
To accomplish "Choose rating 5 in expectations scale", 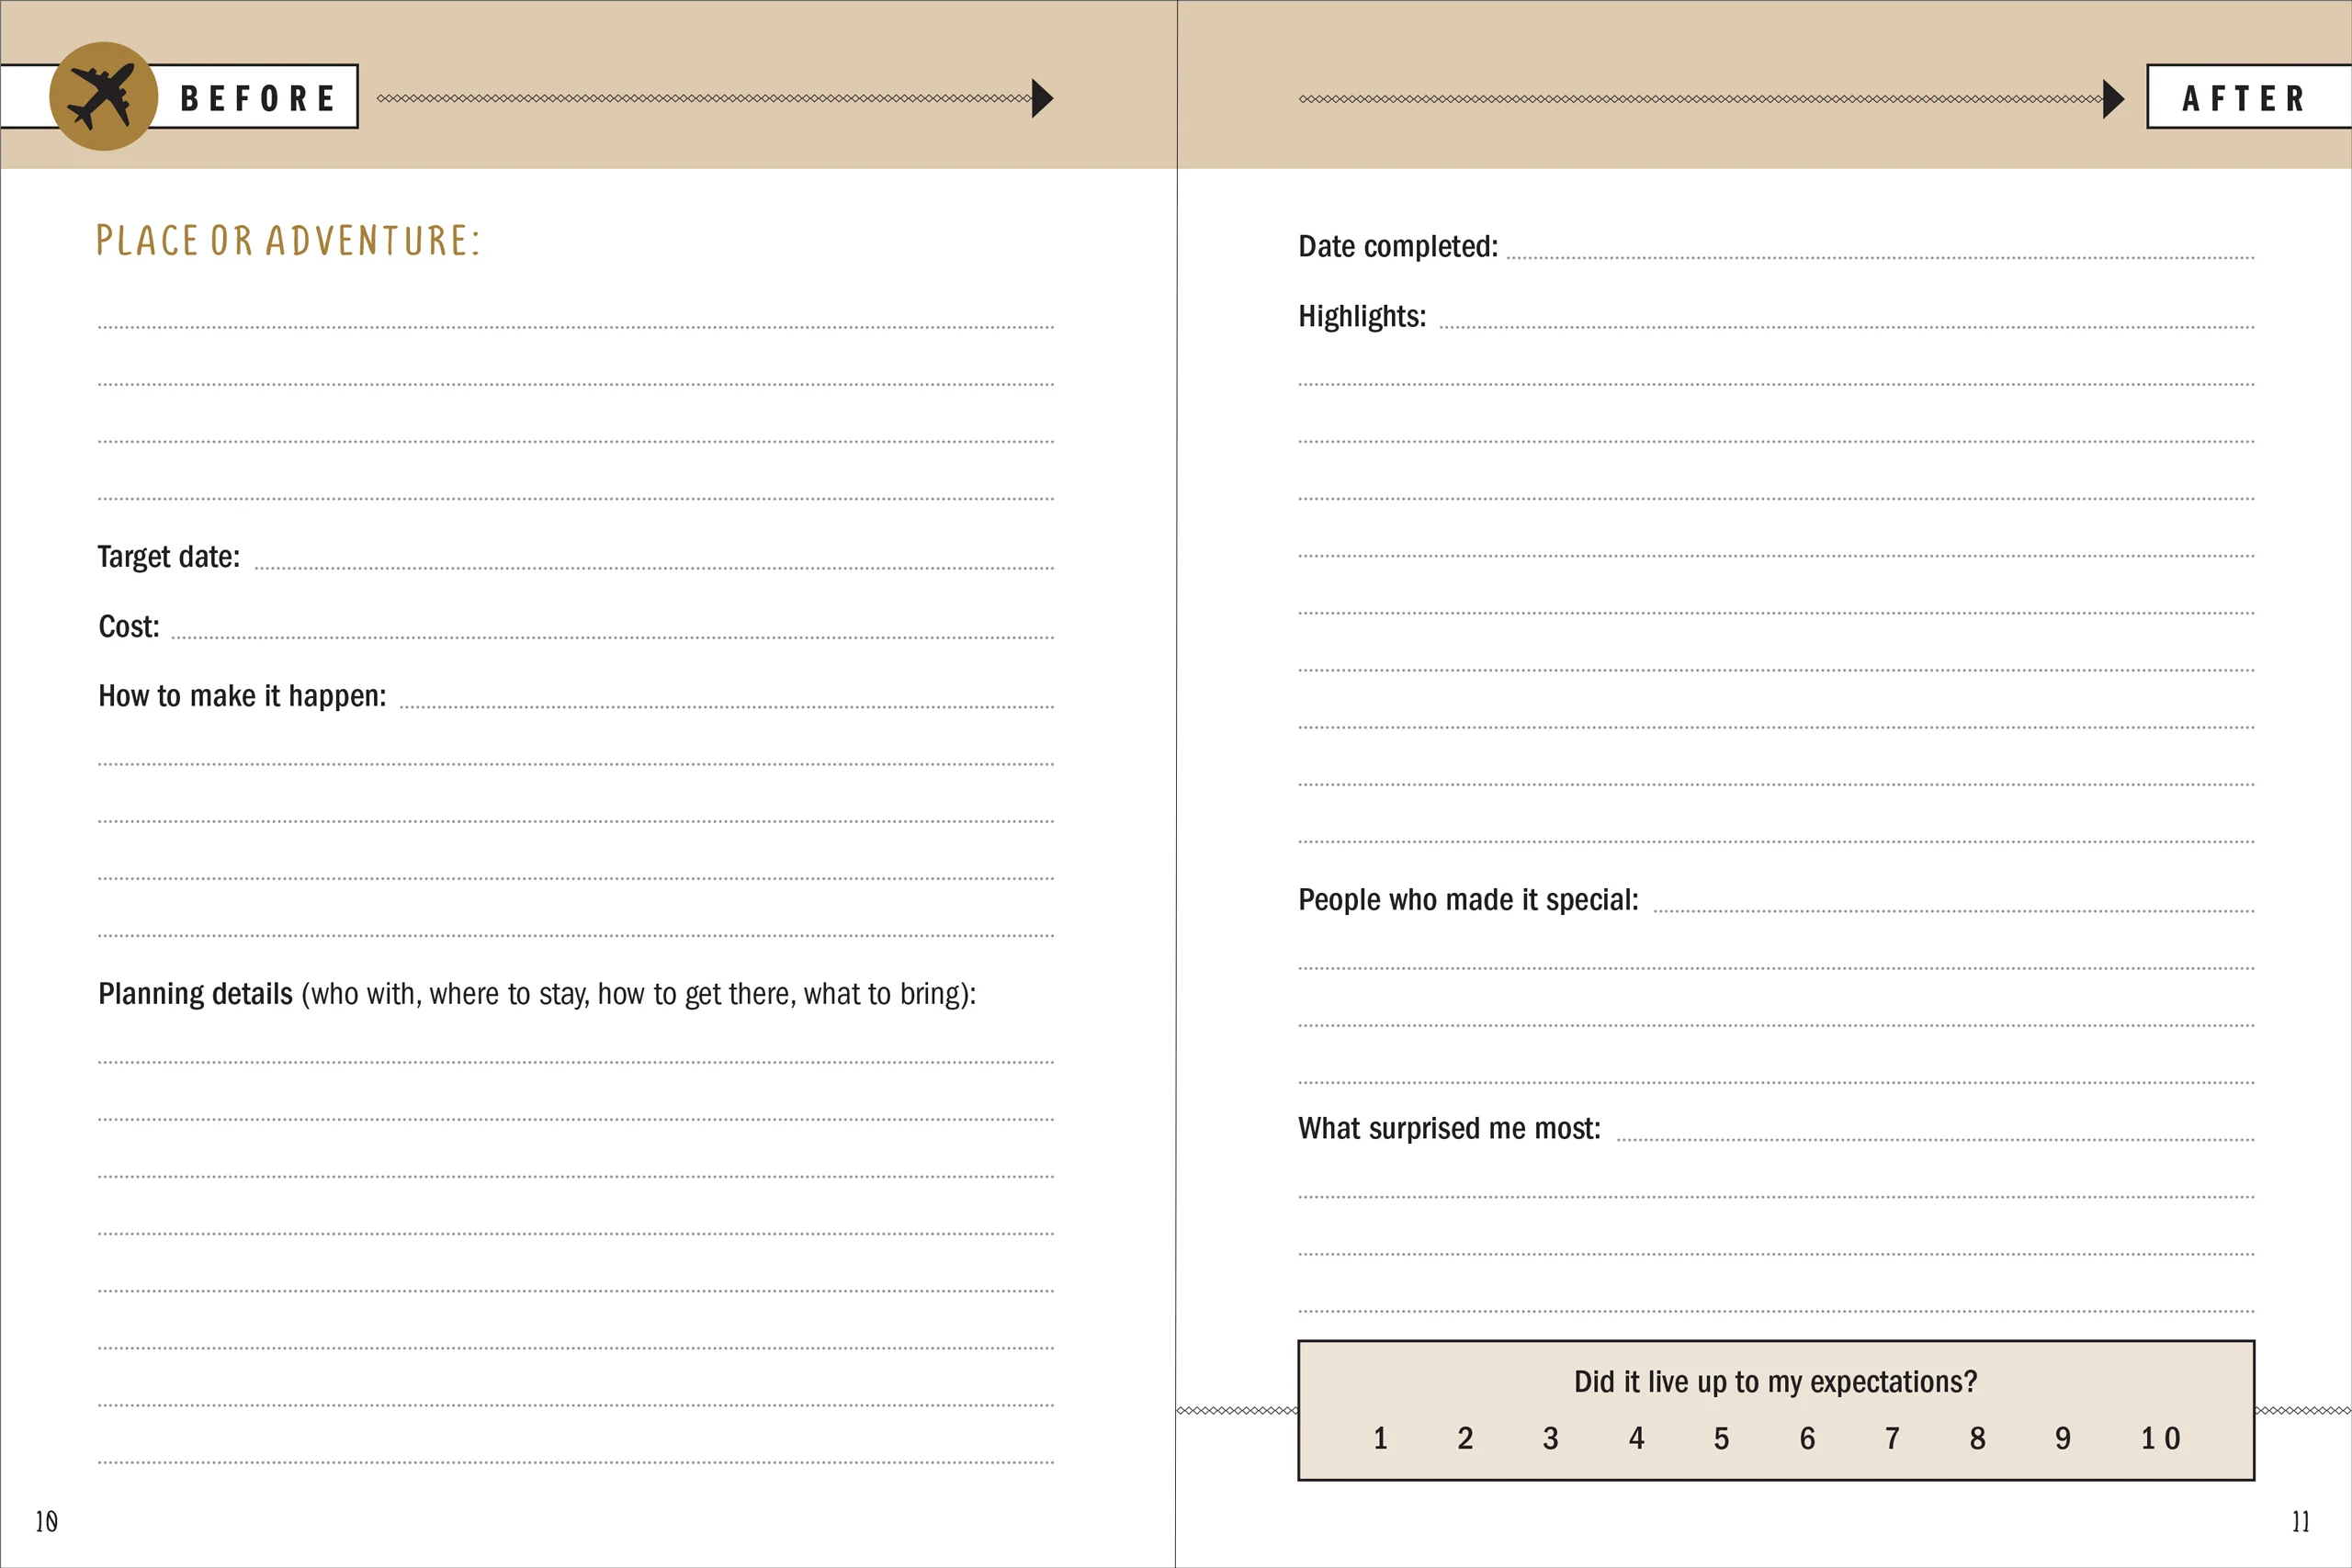I will tap(1721, 1438).
